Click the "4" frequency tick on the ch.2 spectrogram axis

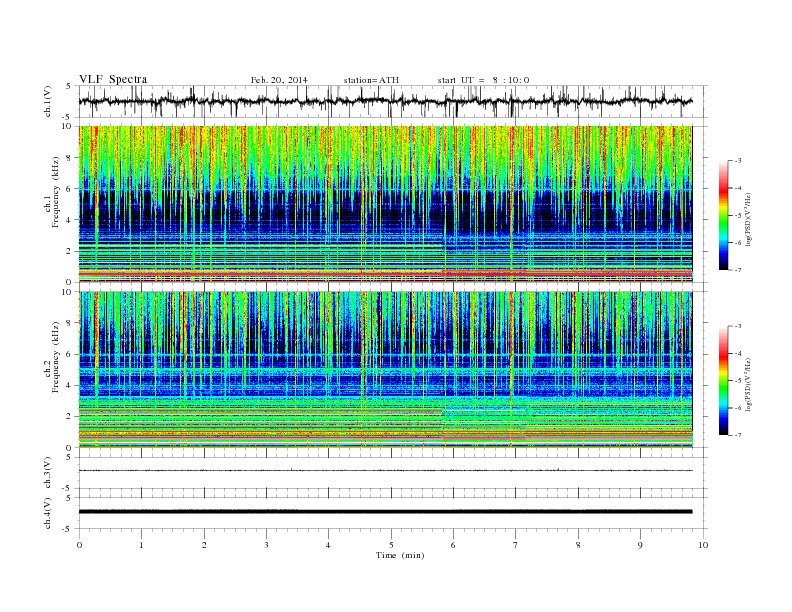click(x=69, y=385)
